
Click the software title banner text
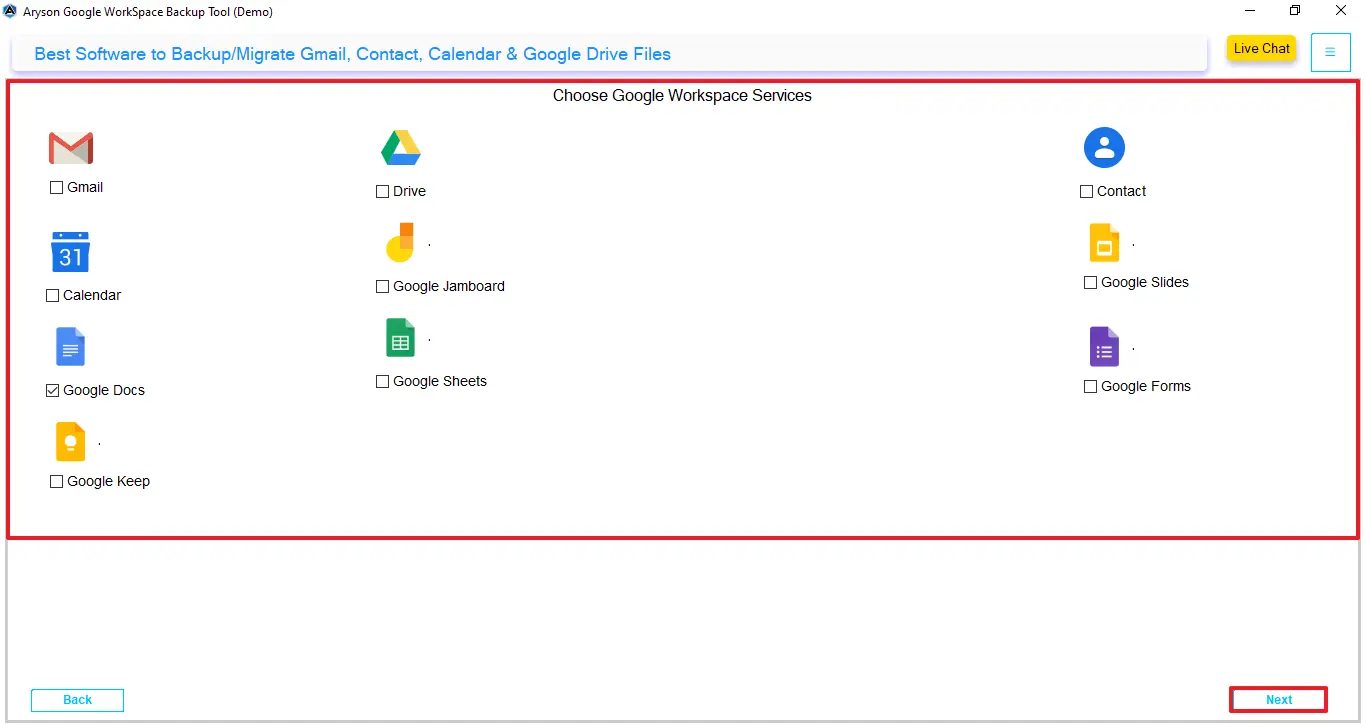tap(352, 54)
